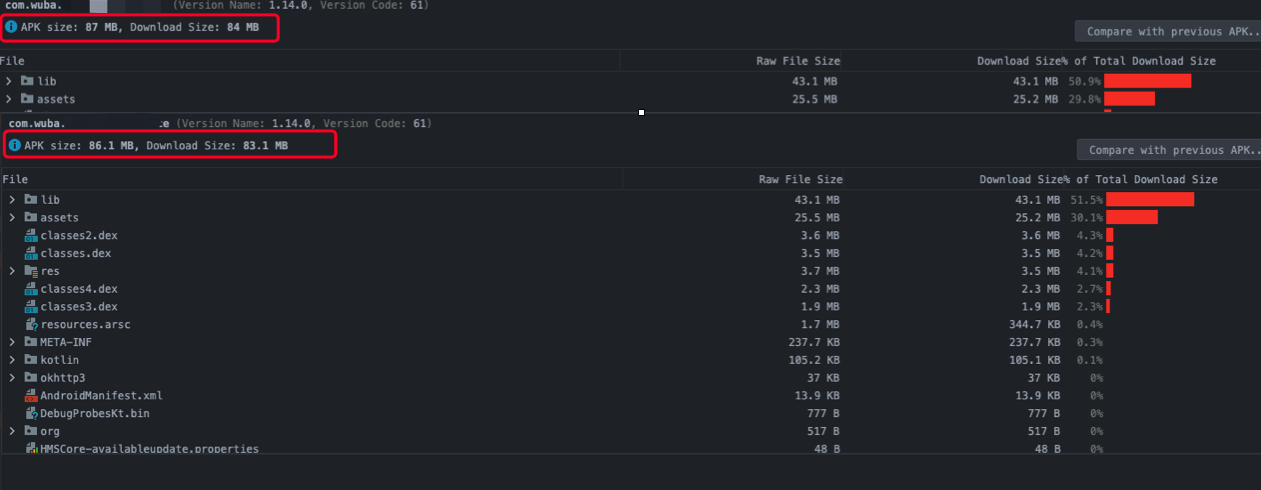Click the resources.arsc file icon

pyautogui.click(x=31, y=324)
